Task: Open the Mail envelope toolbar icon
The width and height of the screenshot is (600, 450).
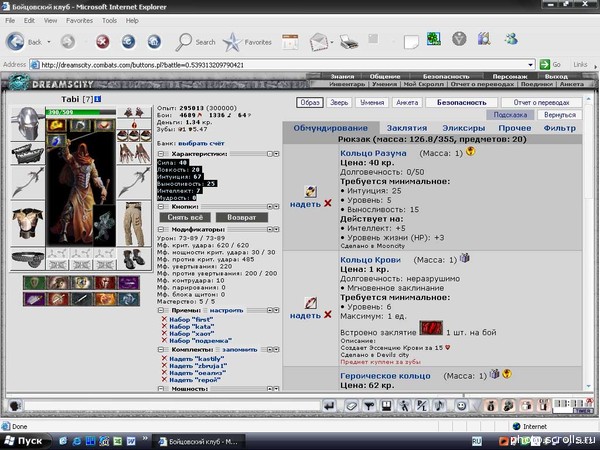Action: [x=319, y=42]
